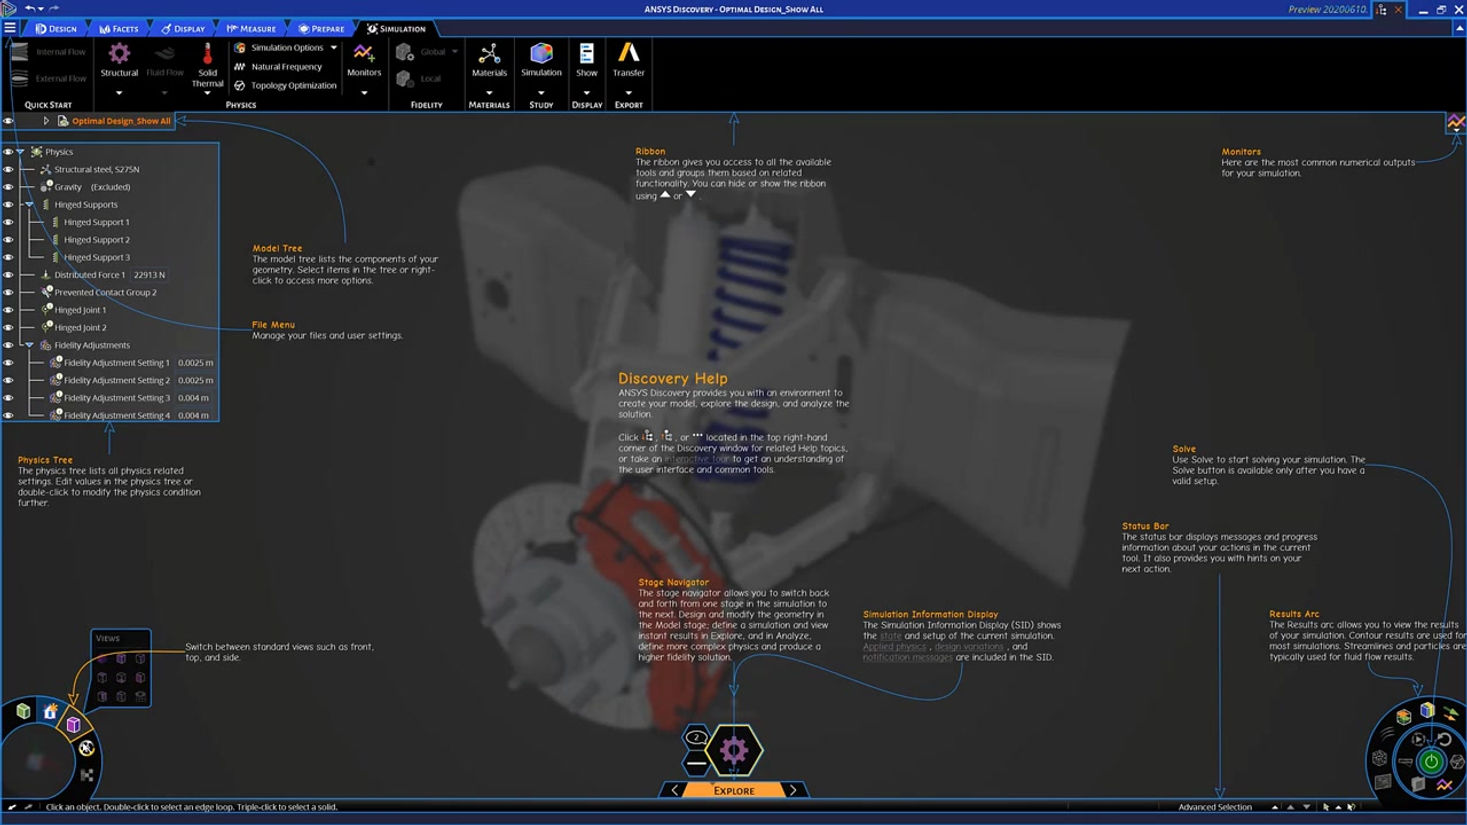The width and height of the screenshot is (1467, 825).
Task: Toggle visibility eye of Physics root node
Action: click(8, 152)
